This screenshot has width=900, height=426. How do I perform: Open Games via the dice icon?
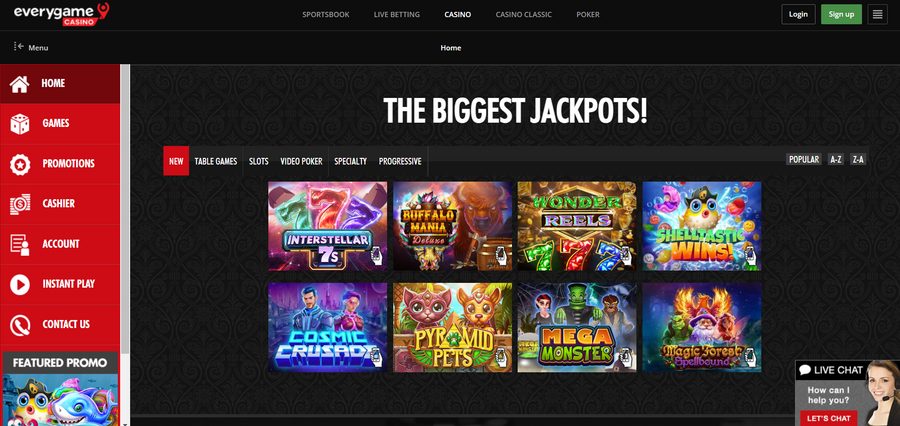pos(20,123)
